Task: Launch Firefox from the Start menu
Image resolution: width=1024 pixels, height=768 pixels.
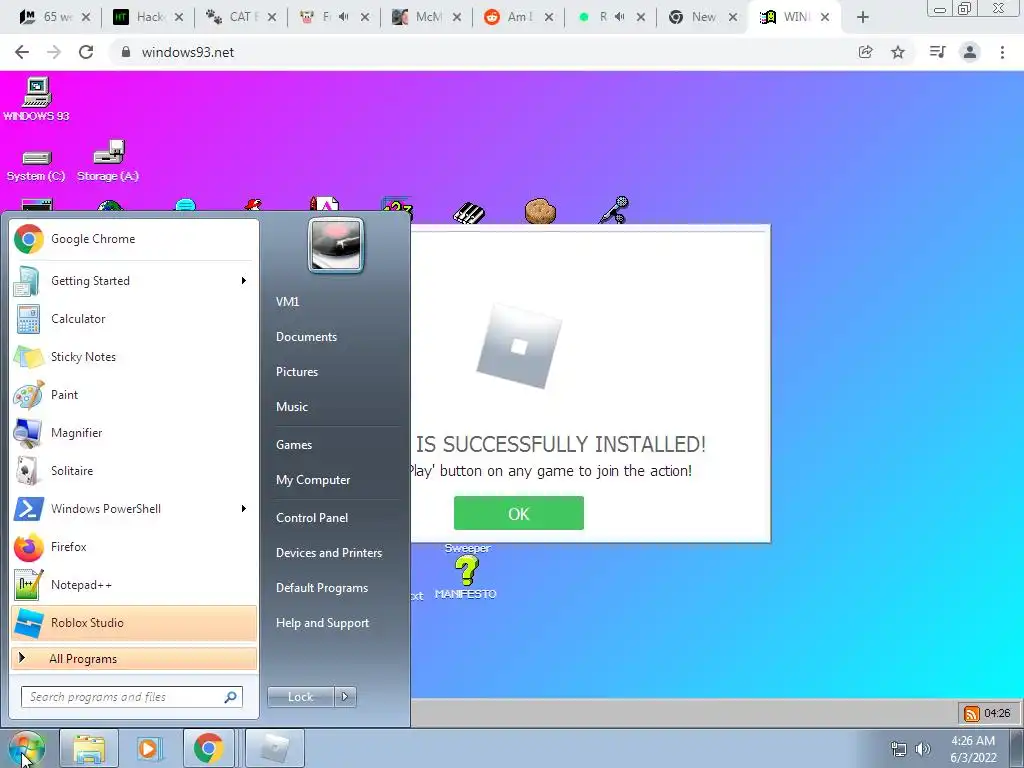Action: tap(134, 547)
